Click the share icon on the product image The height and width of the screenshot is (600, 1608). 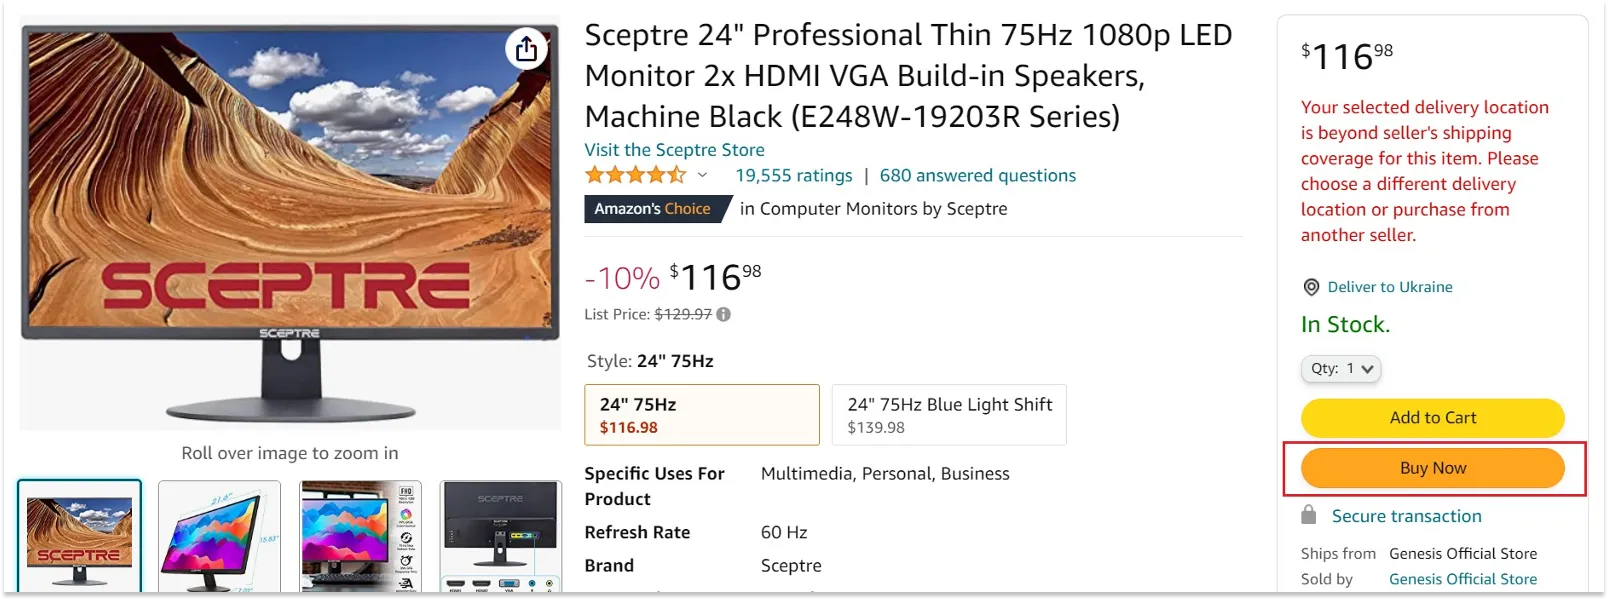tap(527, 48)
